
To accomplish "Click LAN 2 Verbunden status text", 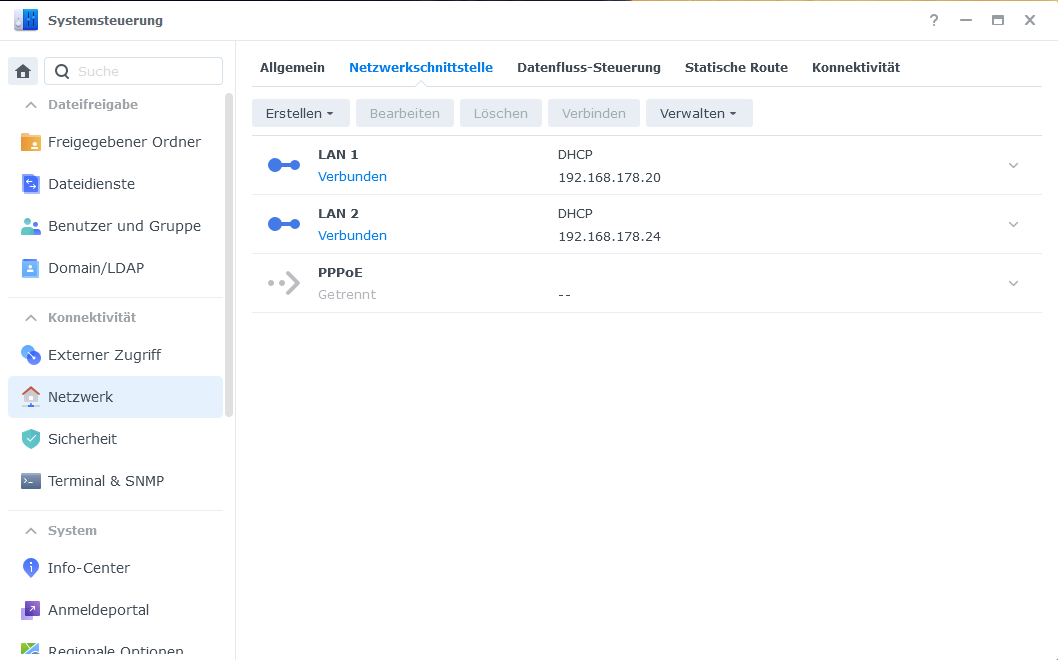I will tap(352, 236).
